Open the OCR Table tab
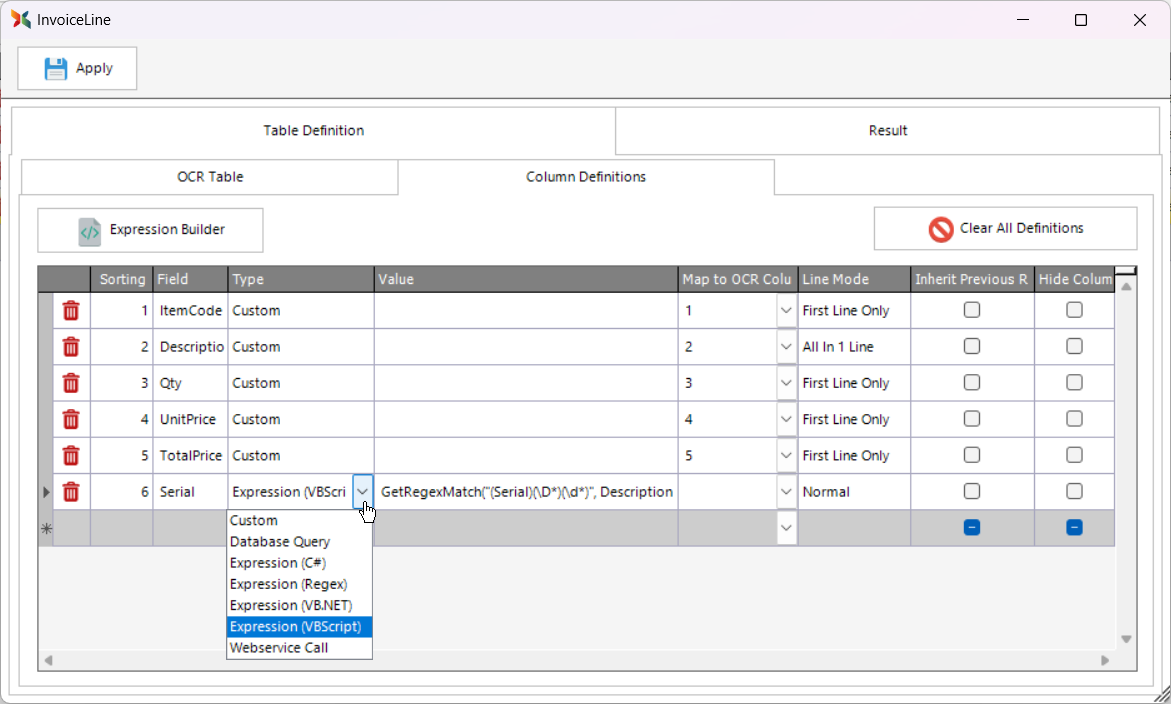This screenshot has width=1171, height=704. click(210, 177)
